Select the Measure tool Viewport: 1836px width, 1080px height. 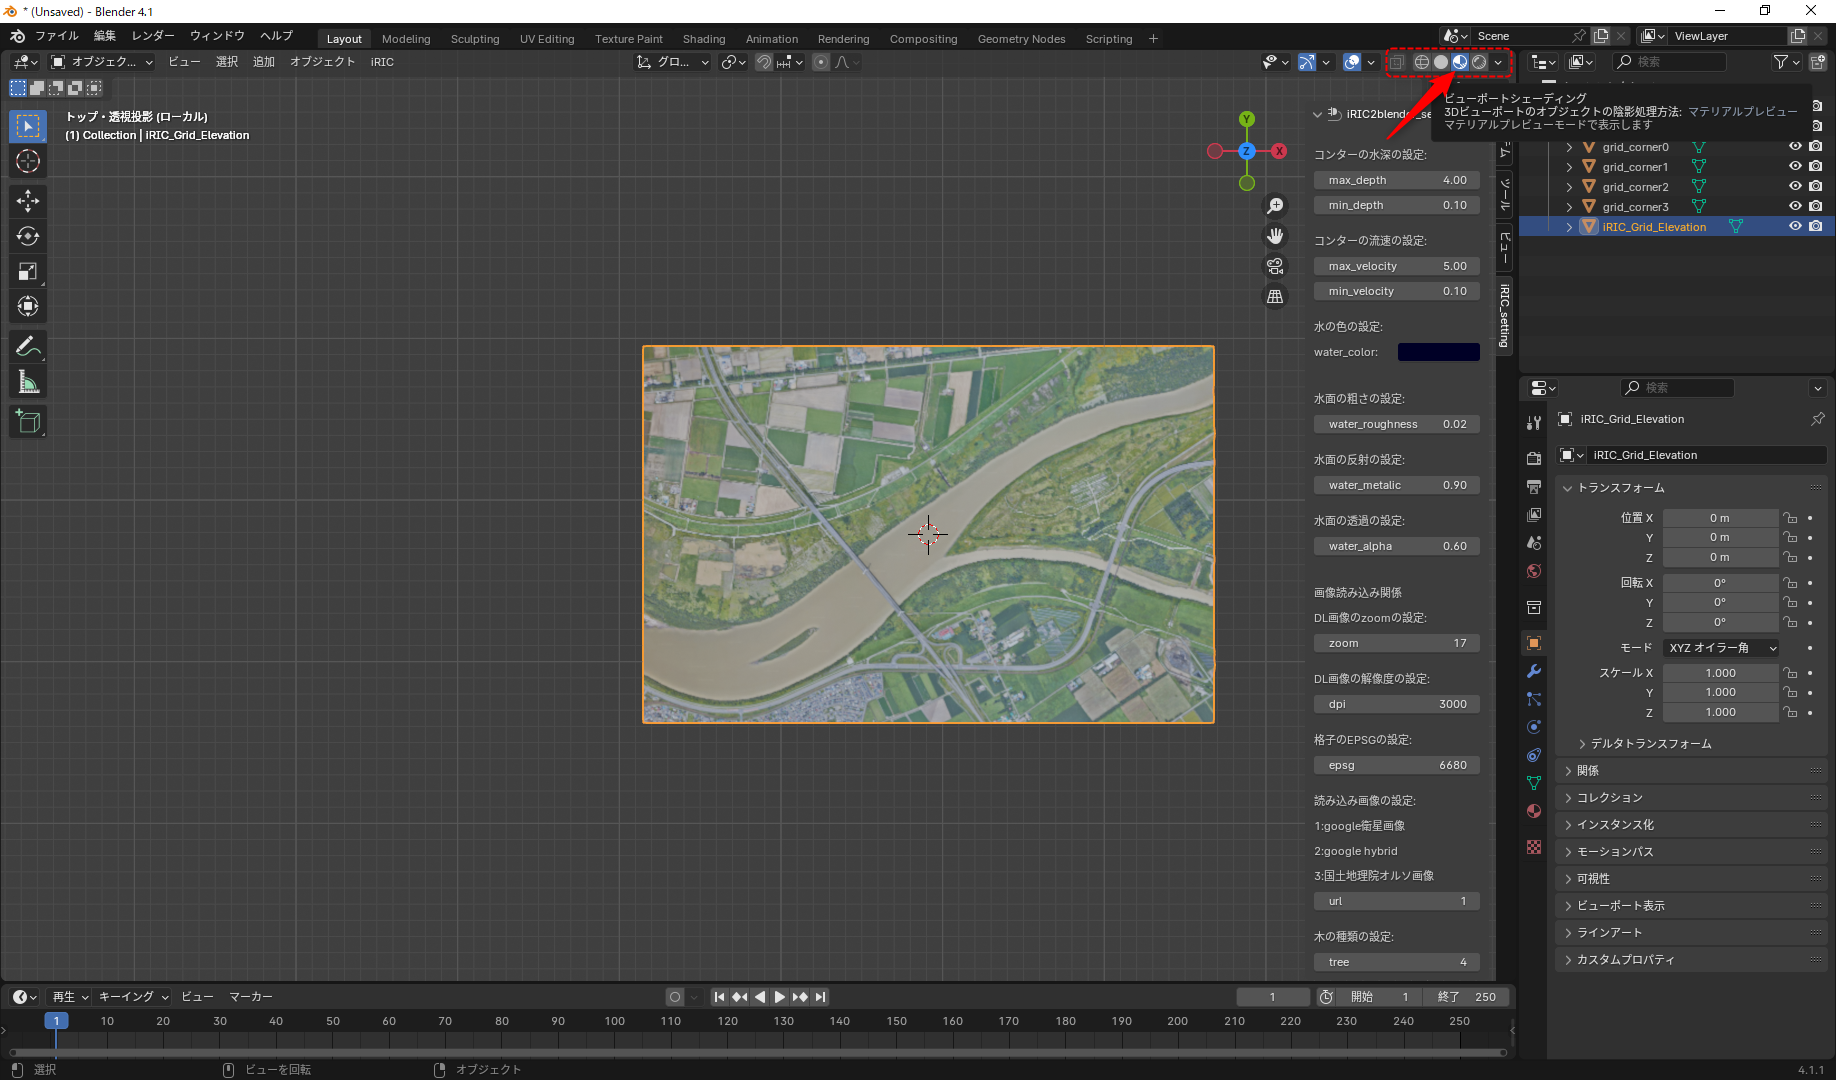coord(28,382)
